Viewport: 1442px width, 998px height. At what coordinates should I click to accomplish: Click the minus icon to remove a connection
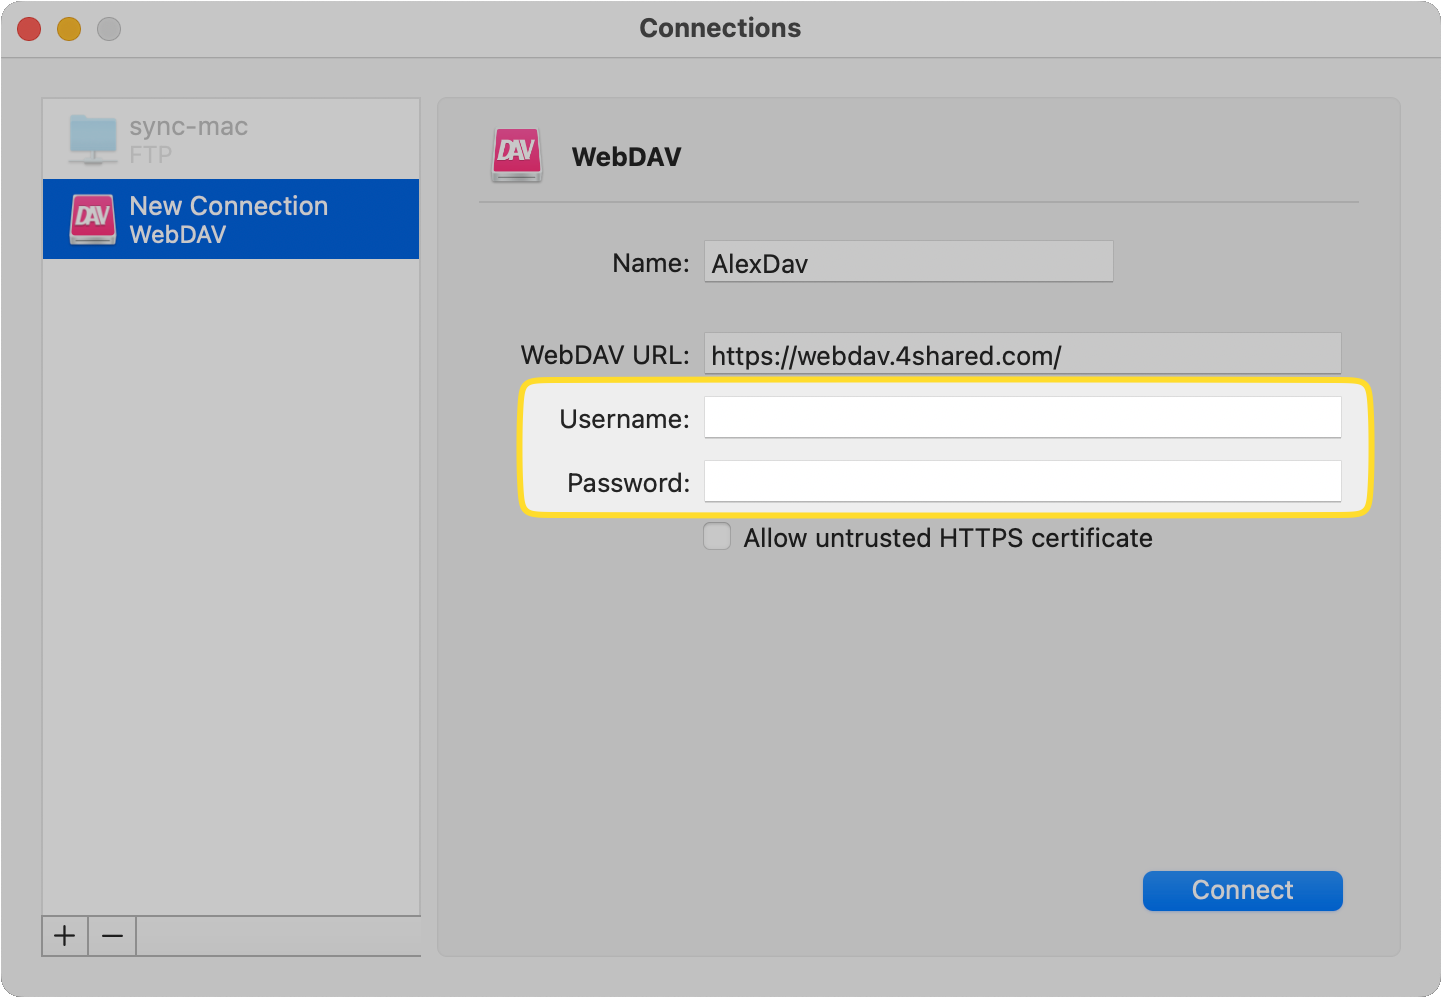[112, 936]
